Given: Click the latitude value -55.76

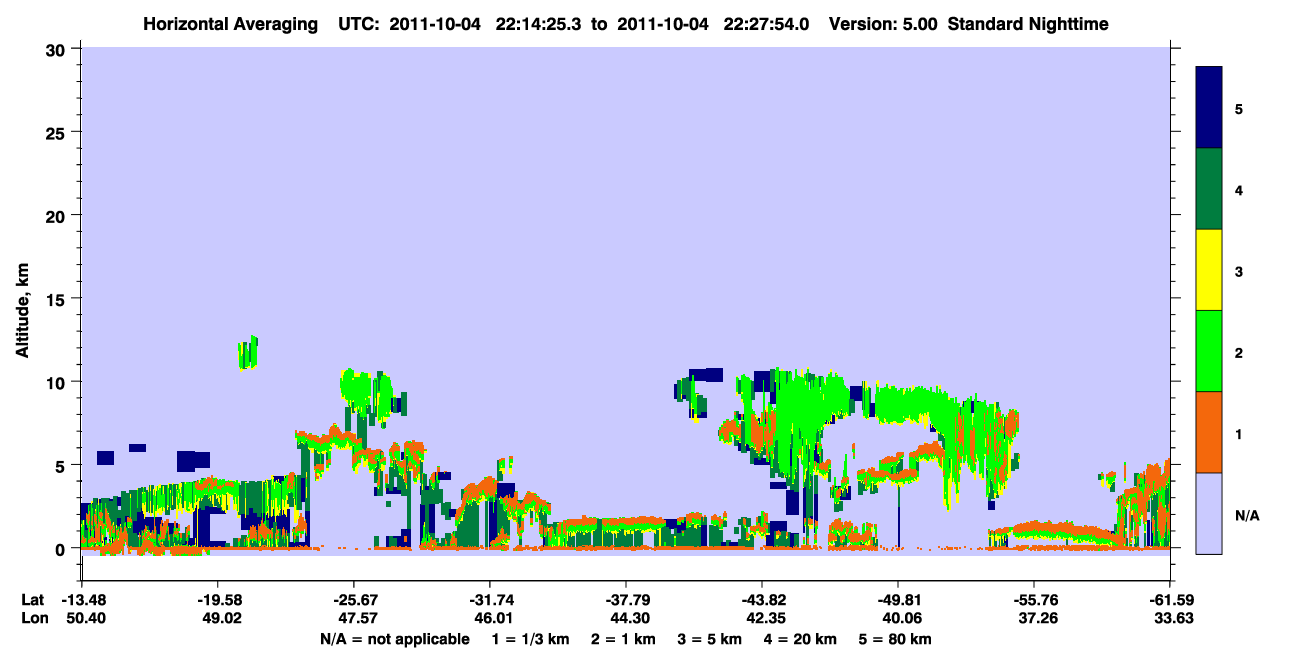Looking at the screenshot, I should click(1034, 600).
